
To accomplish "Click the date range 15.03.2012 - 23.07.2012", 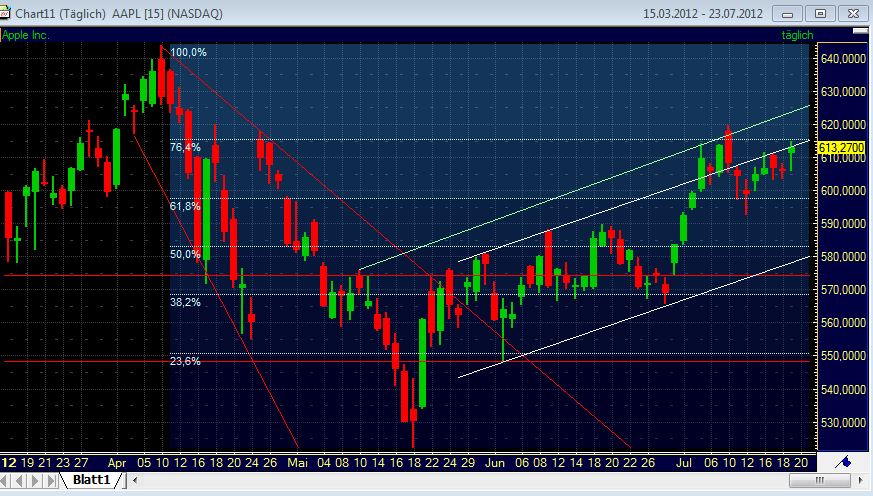I will [703, 13].
